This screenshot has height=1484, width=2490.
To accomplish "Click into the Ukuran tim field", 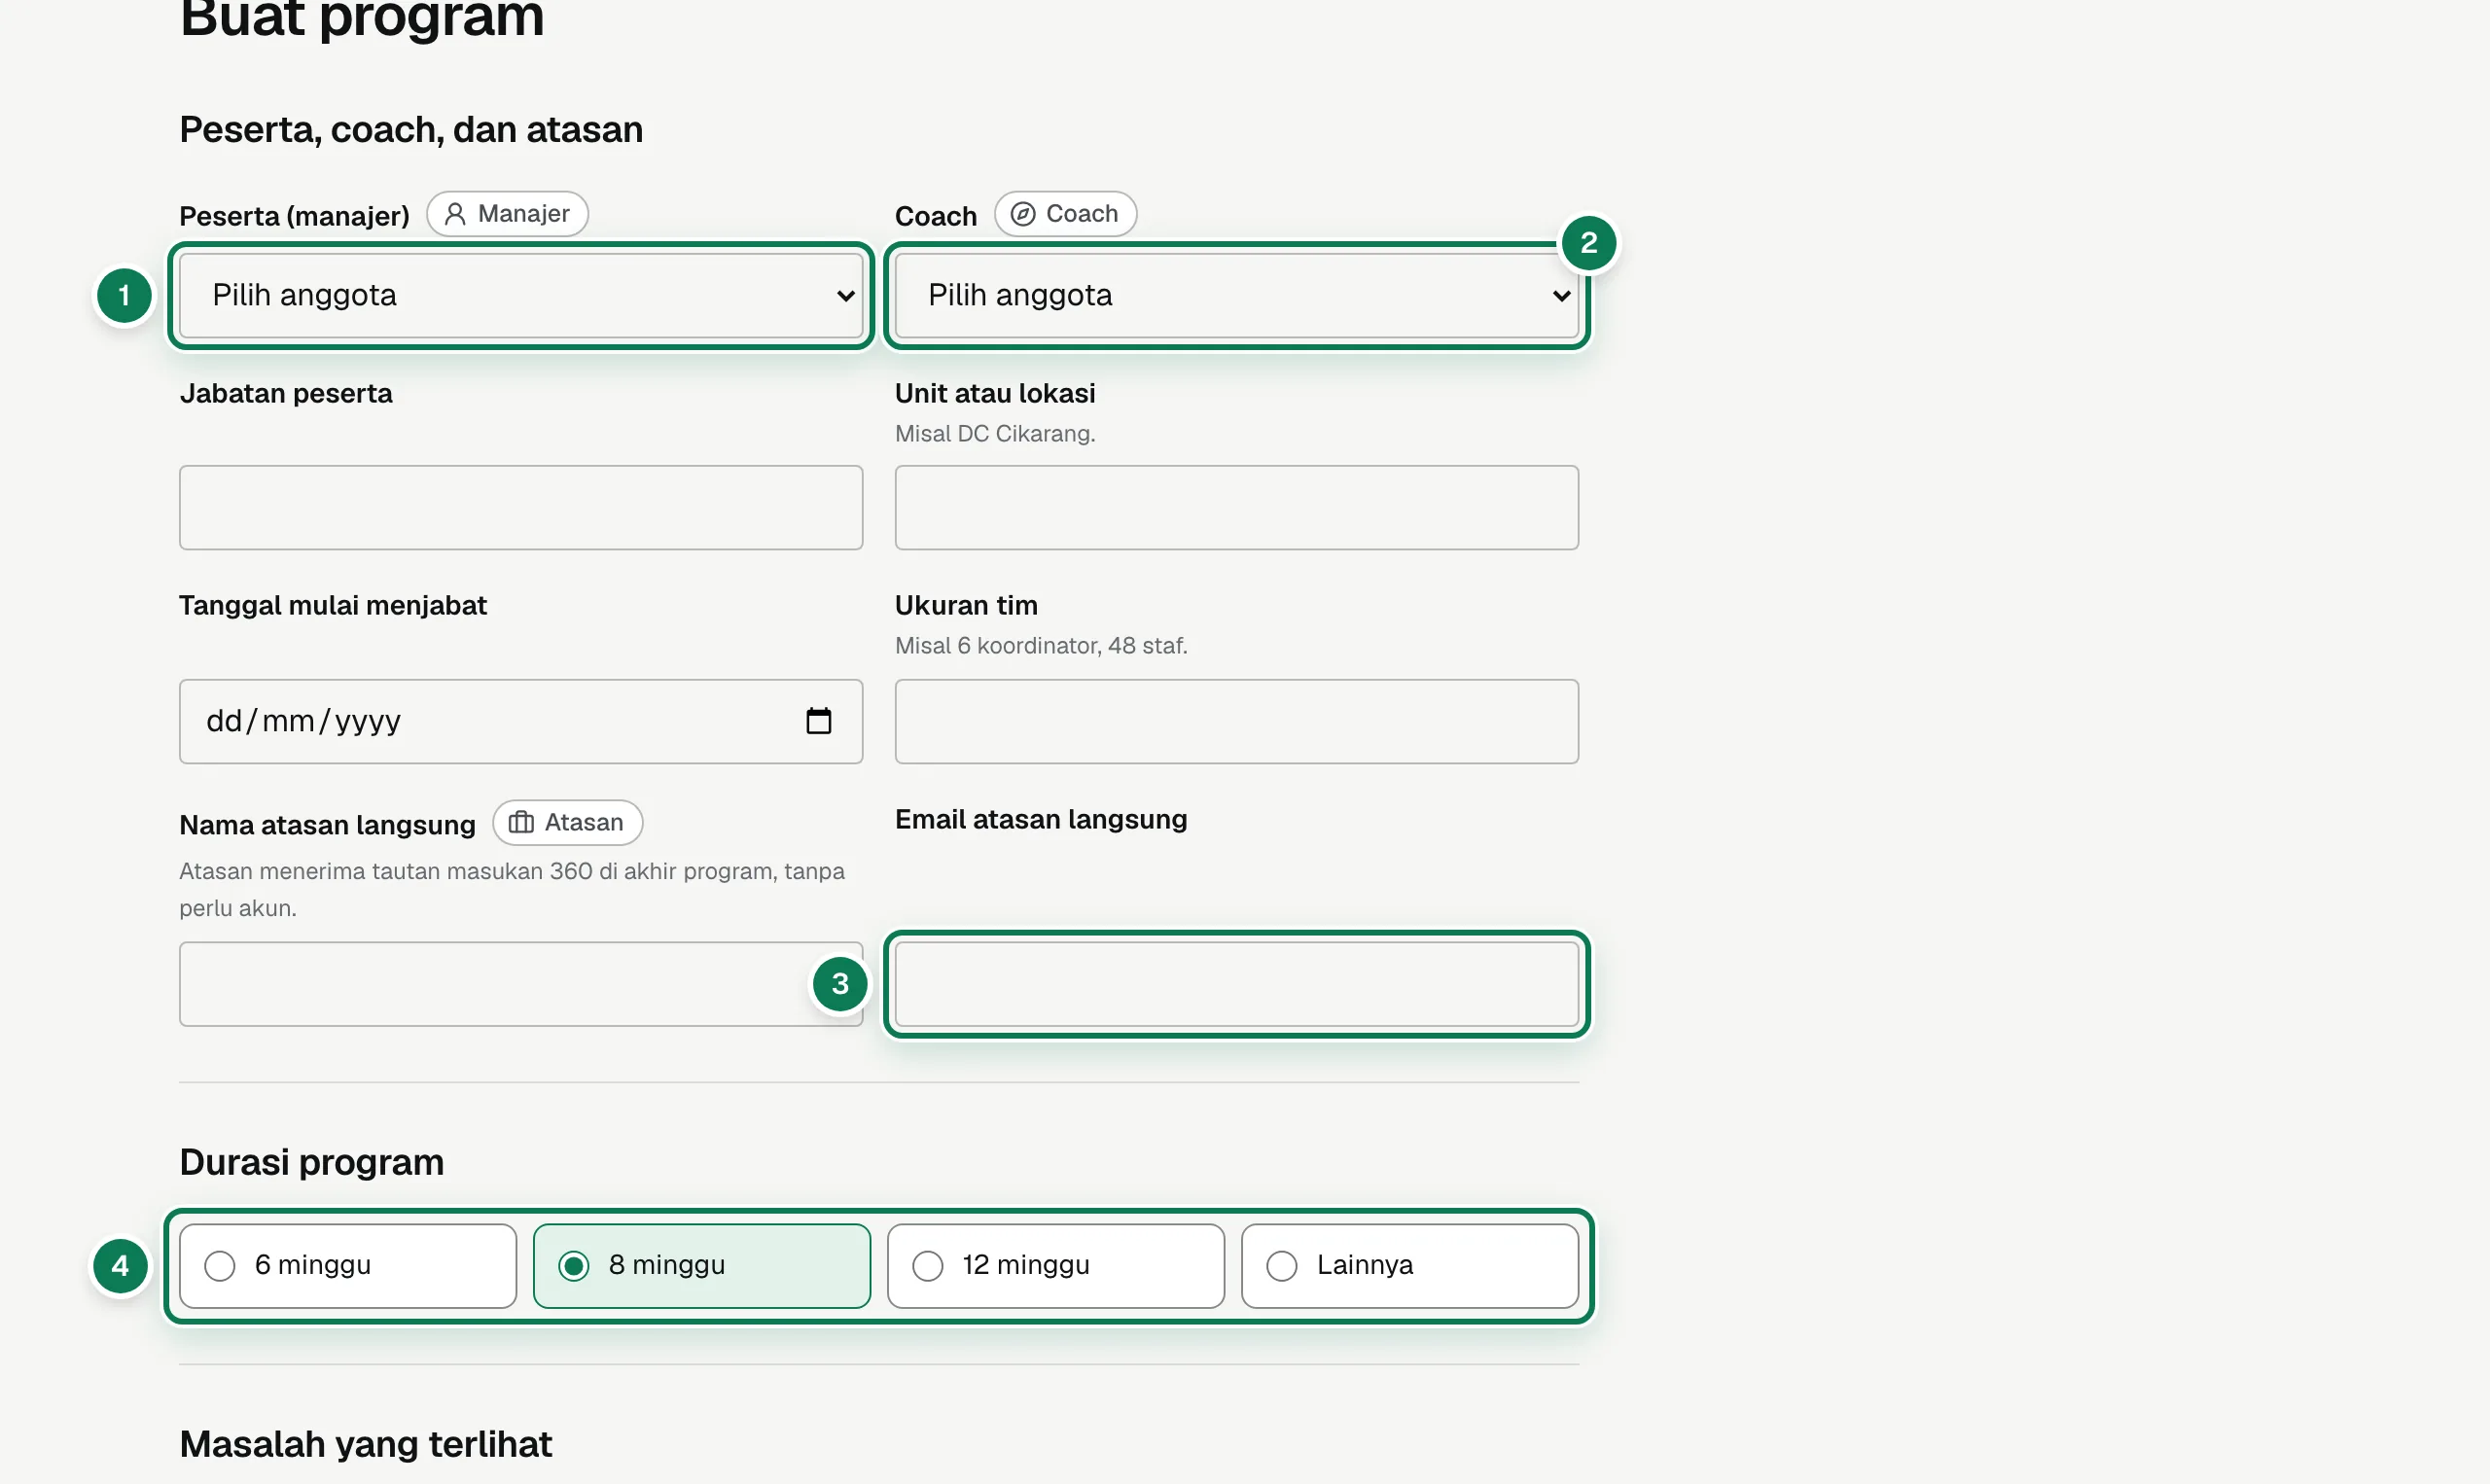I will click(1237, 721).
